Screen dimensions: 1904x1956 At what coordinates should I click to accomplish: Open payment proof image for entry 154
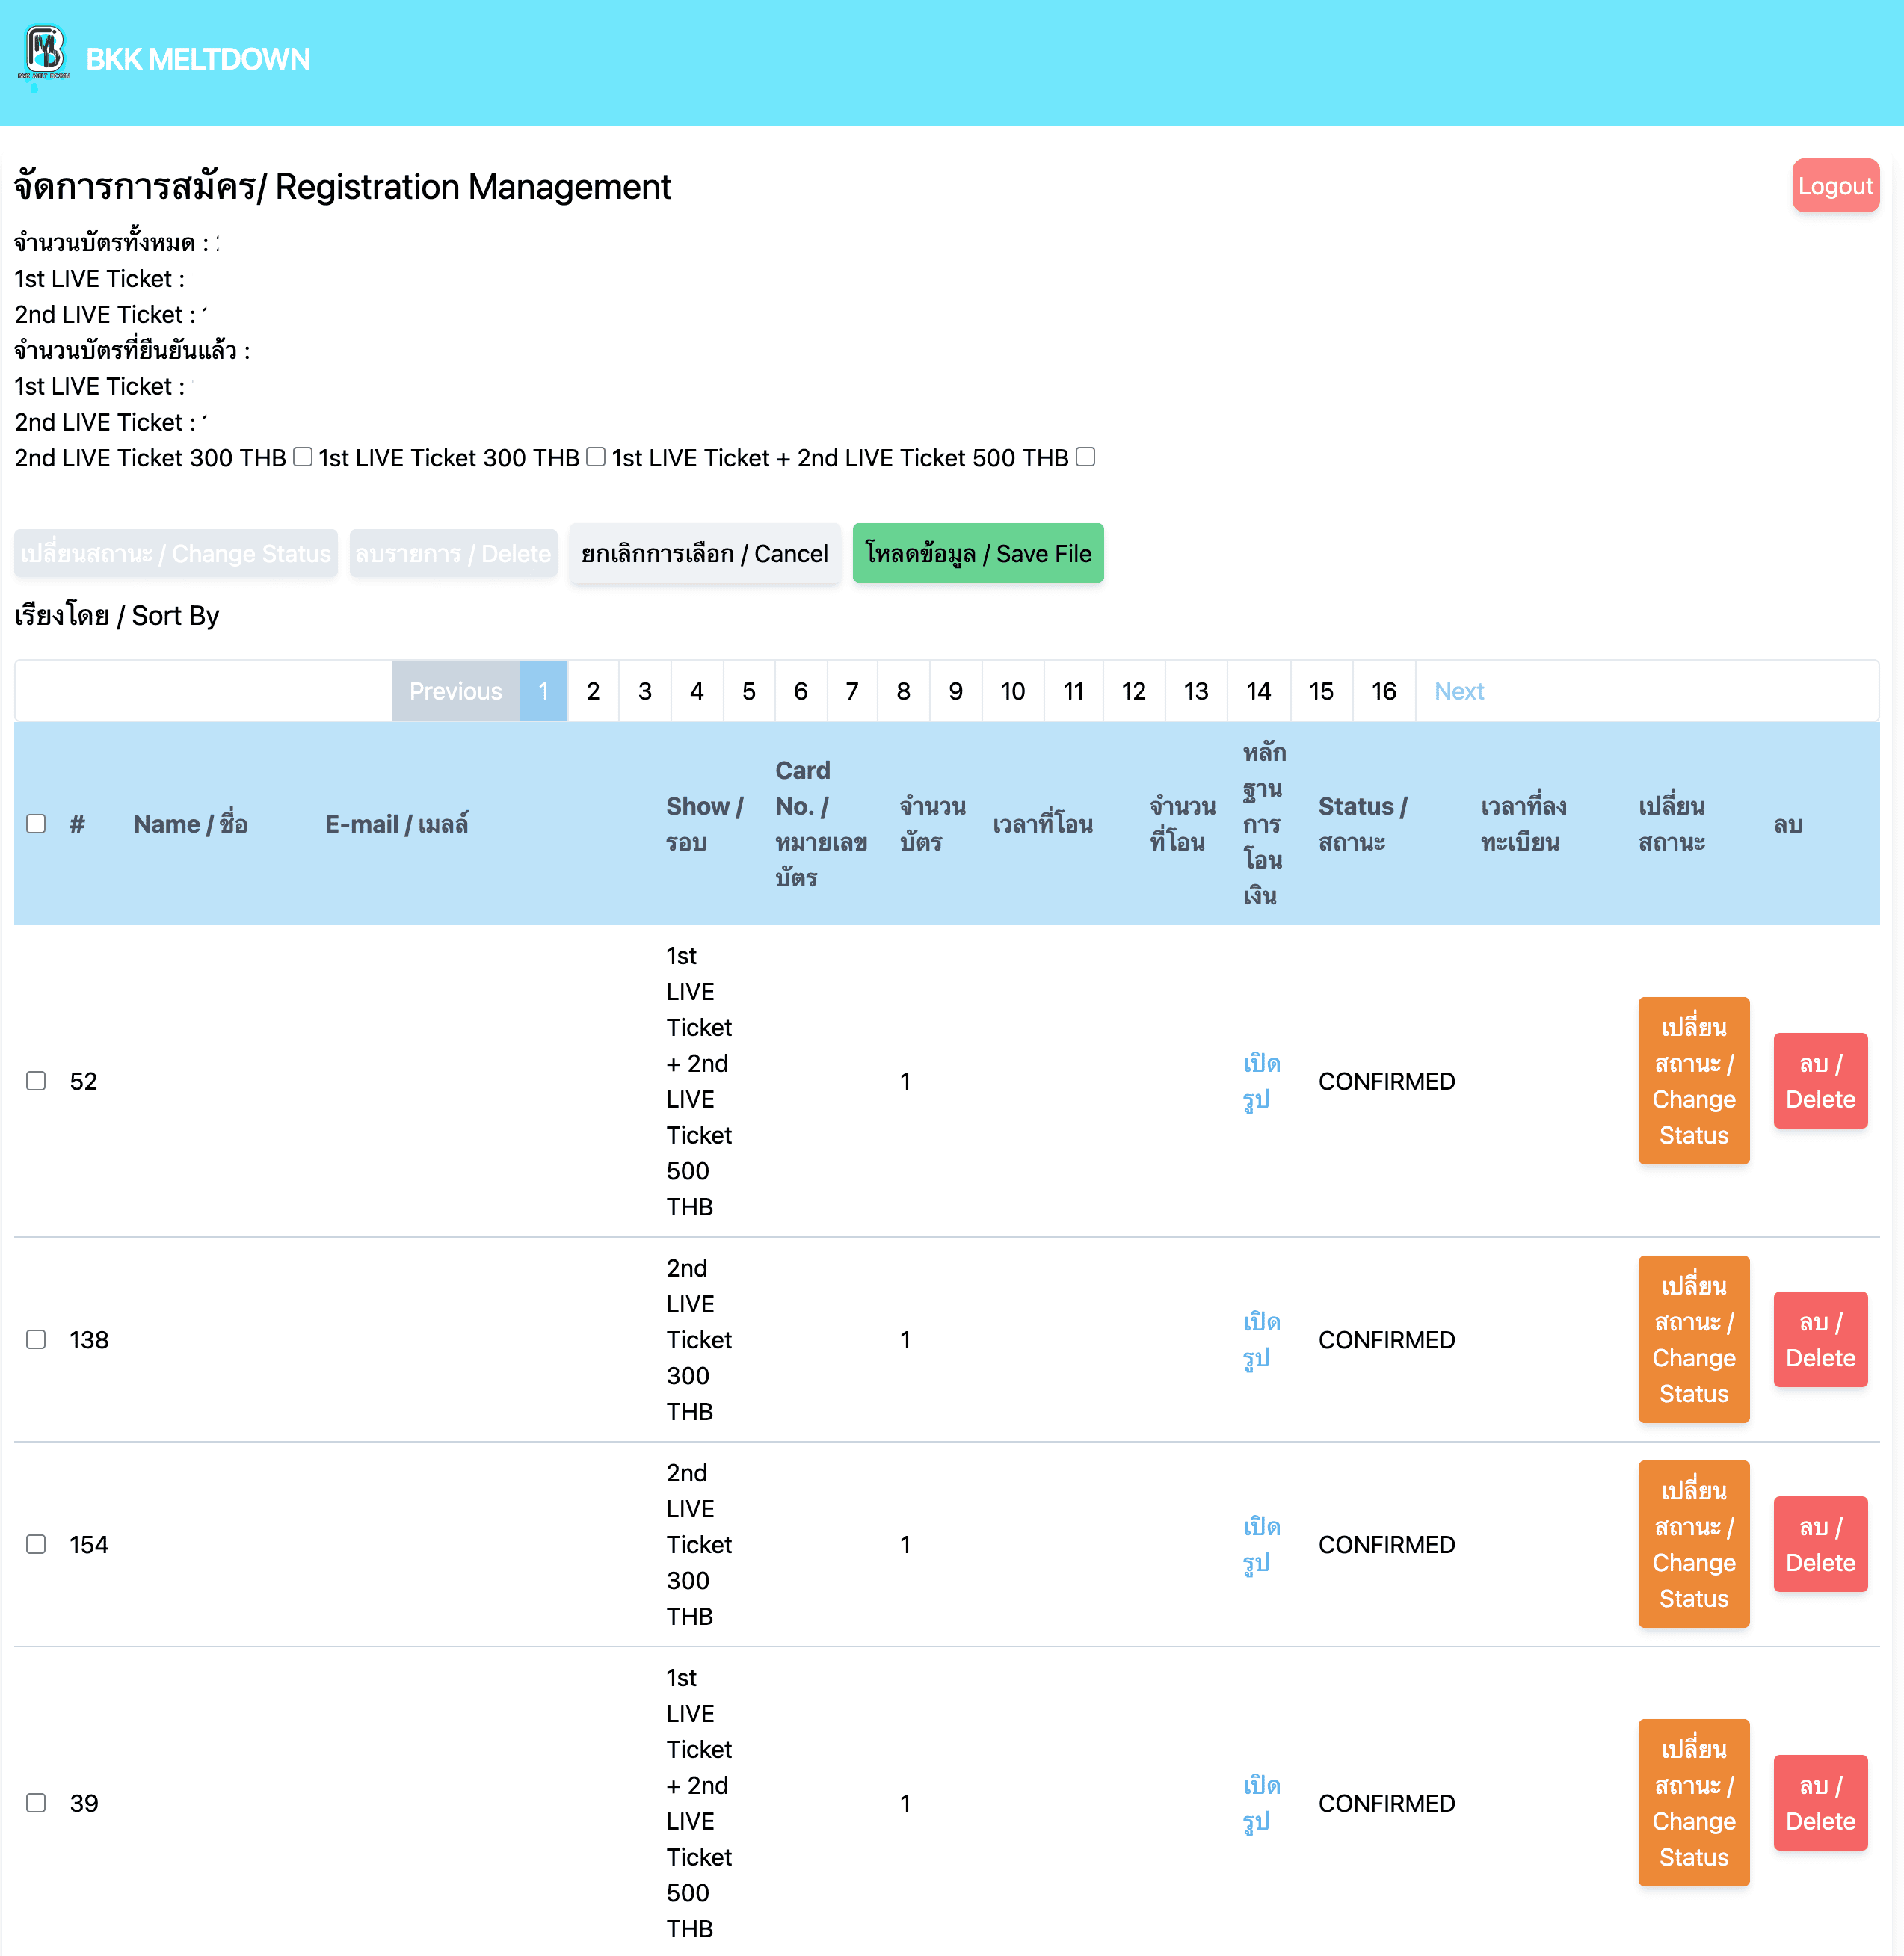[x=1261, y=1544]
